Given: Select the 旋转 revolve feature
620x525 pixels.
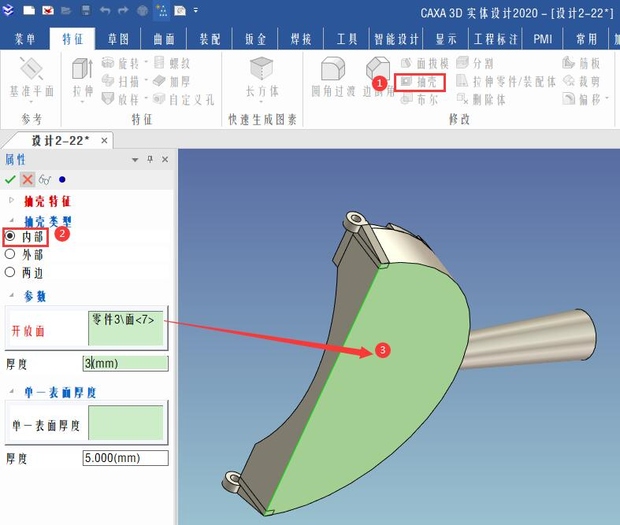Looking at the screenshot, I should coord(120,63).
